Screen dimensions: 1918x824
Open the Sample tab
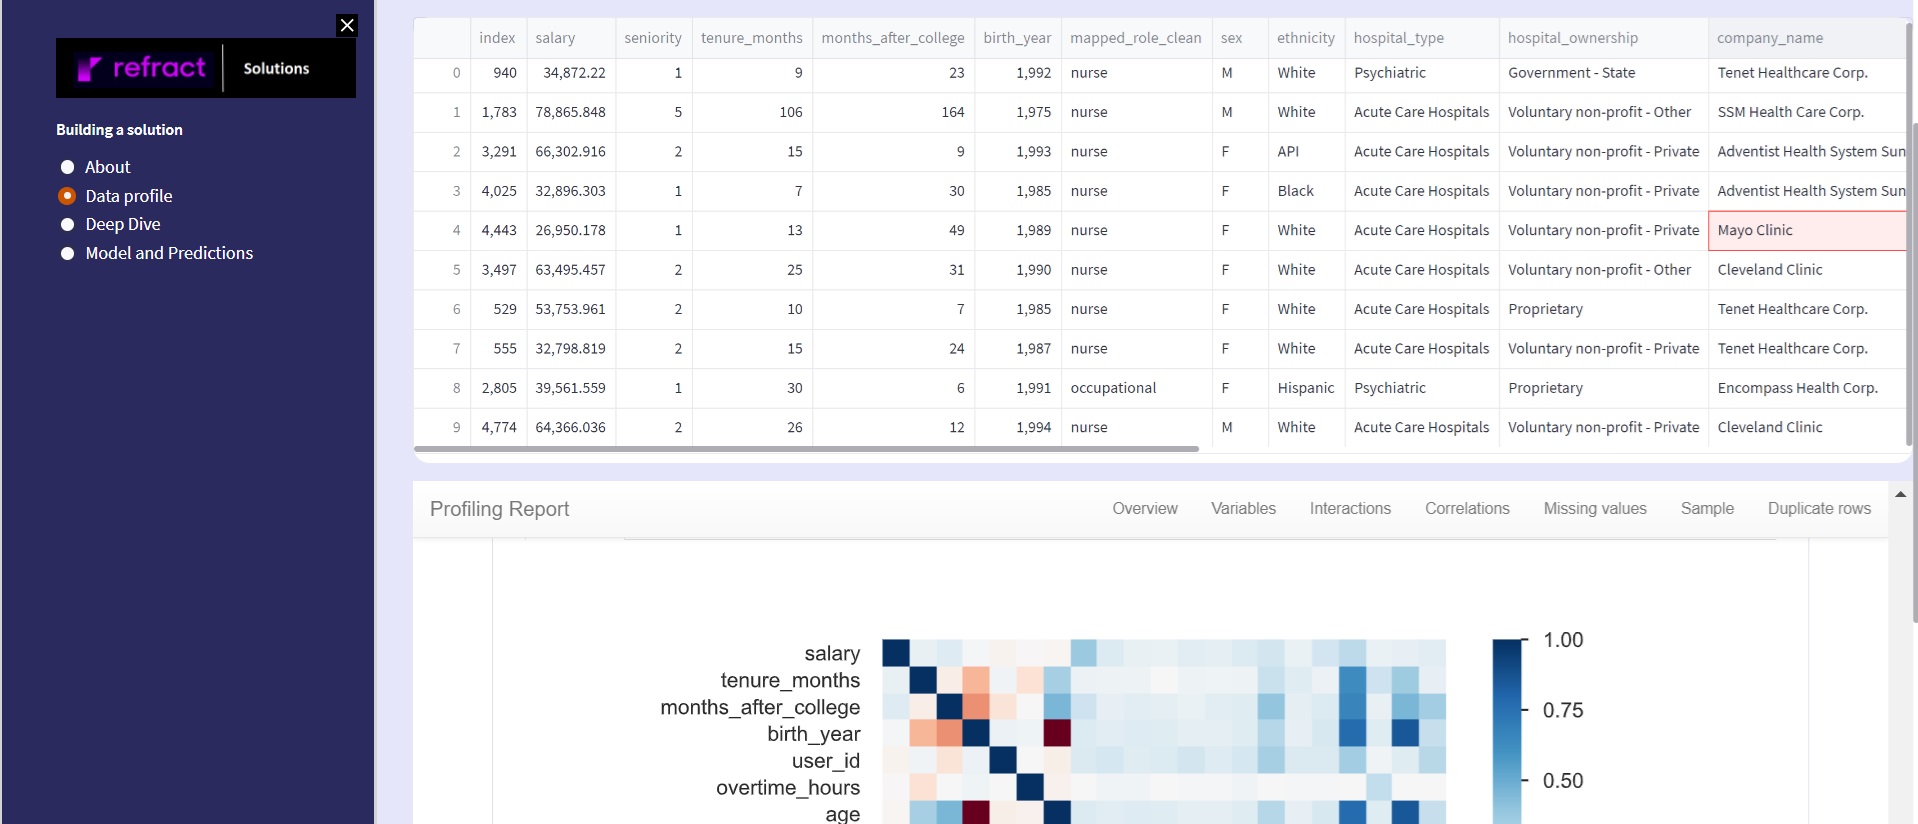[x=1707, y=508]
